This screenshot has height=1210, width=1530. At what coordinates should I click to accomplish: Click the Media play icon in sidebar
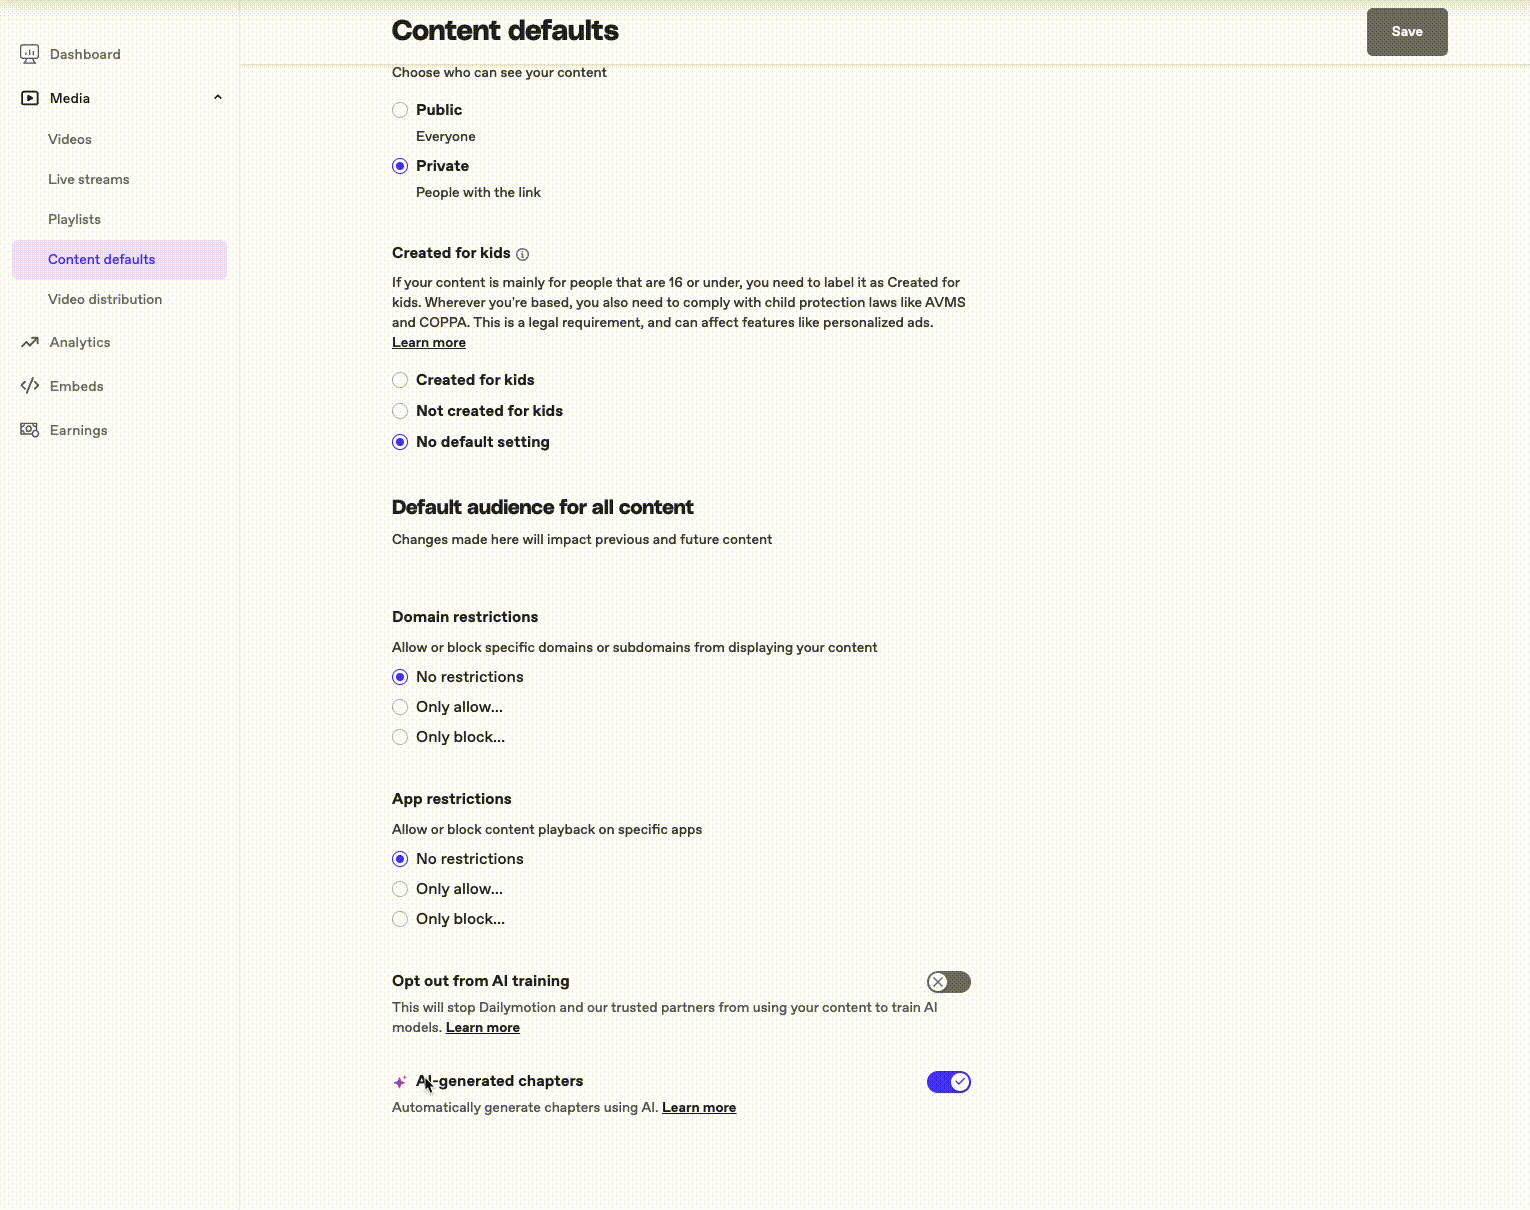click(29, 97)
